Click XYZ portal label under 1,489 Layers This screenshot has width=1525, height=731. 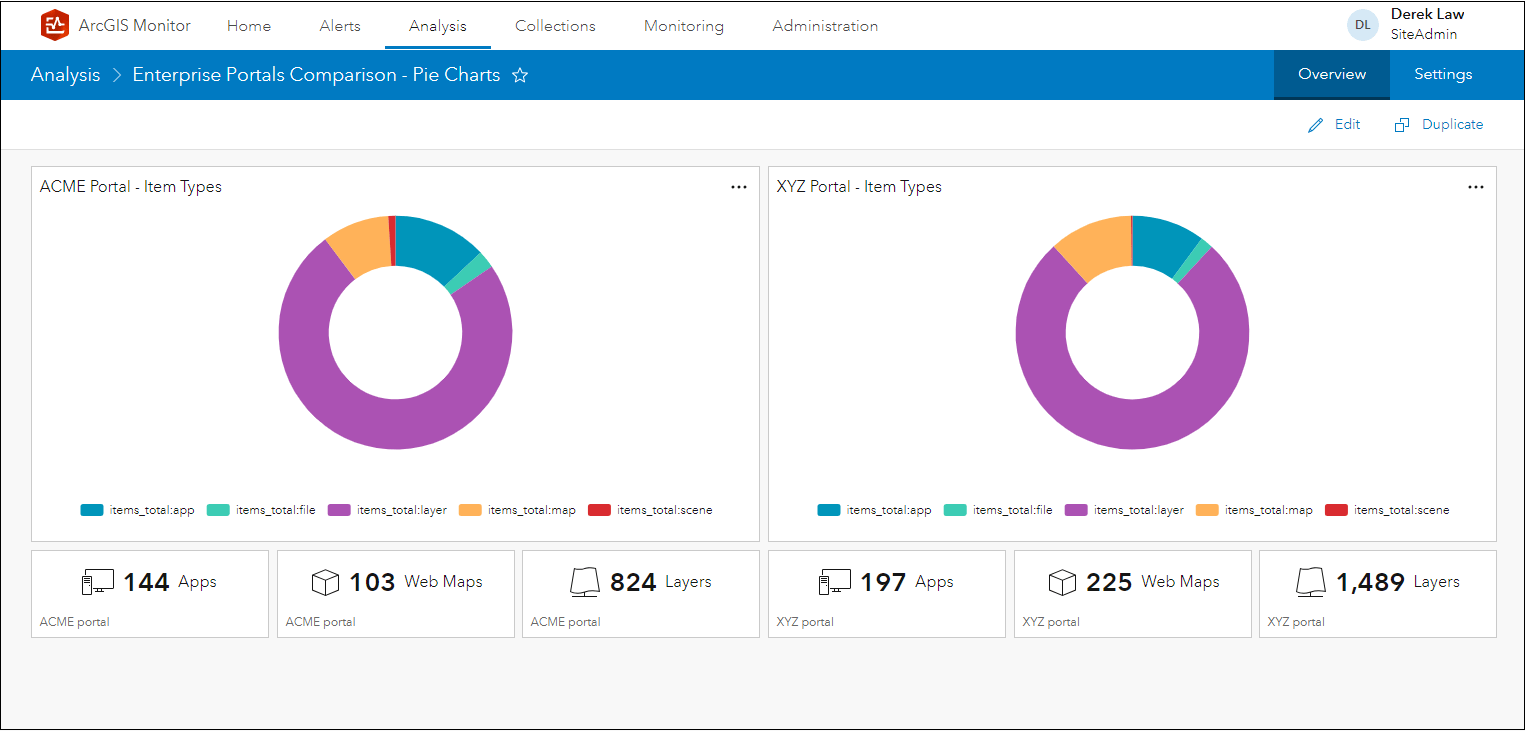pyautogui.click(x=1296, y=622)
